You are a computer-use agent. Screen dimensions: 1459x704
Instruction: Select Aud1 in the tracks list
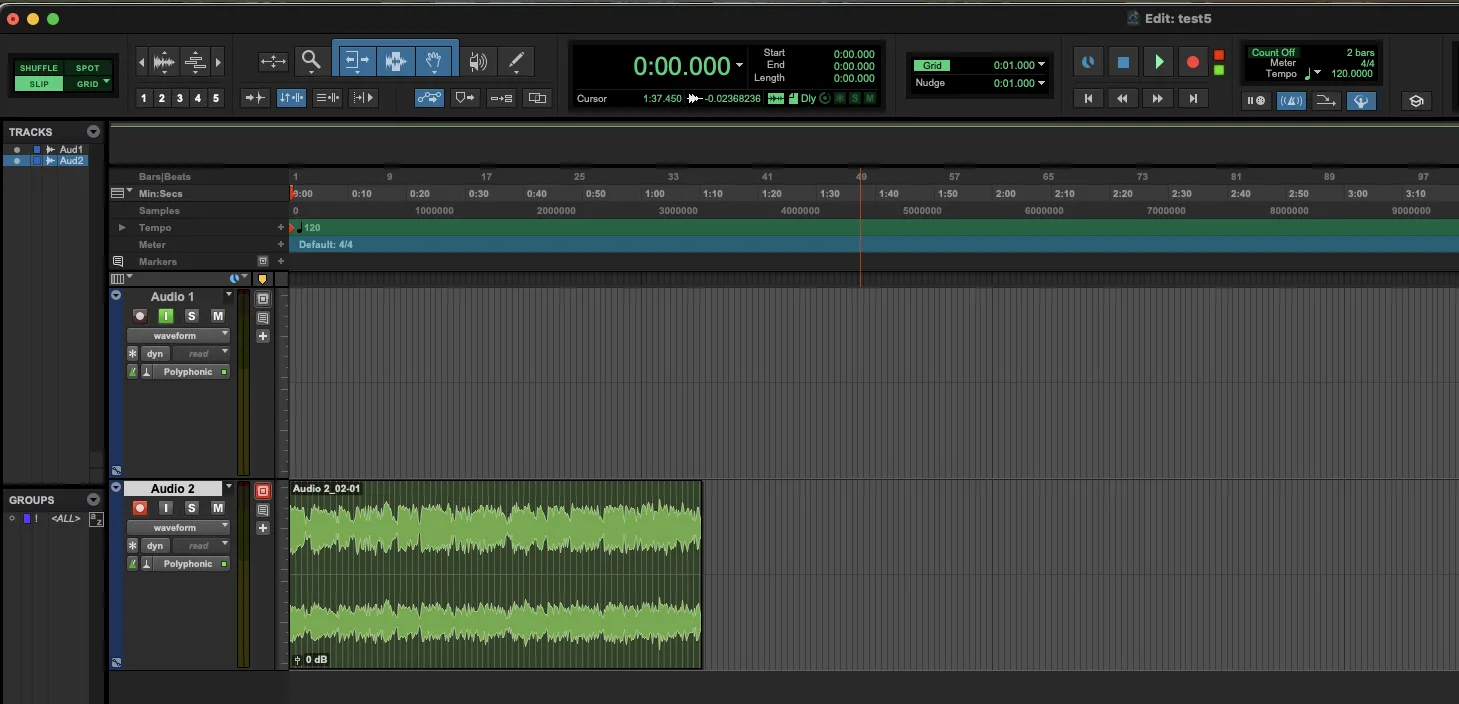click(71, 150)
